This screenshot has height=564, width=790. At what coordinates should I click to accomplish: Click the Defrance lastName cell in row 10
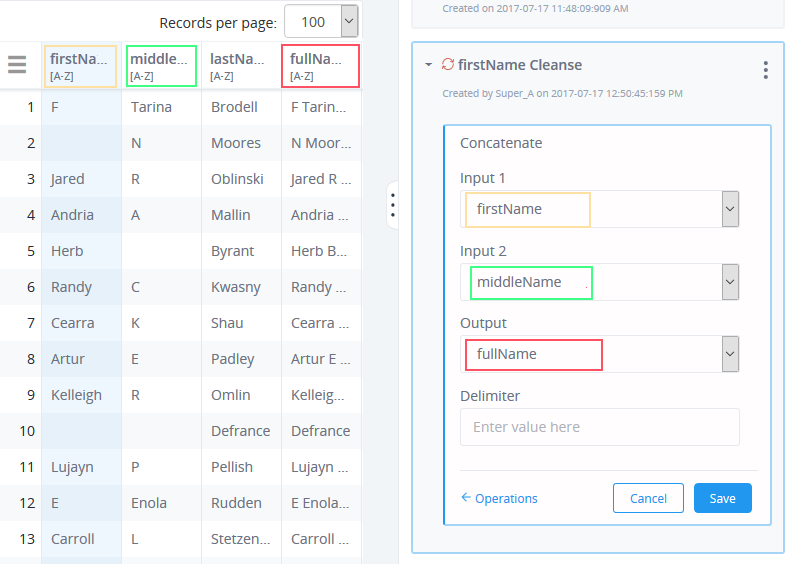click(x=241, y=431)
